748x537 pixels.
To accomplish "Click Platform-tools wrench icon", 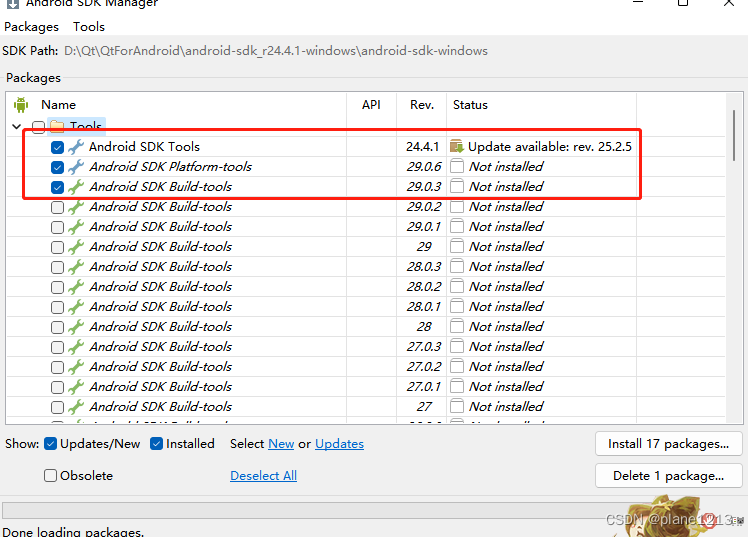I will click(x=76, y=167).
